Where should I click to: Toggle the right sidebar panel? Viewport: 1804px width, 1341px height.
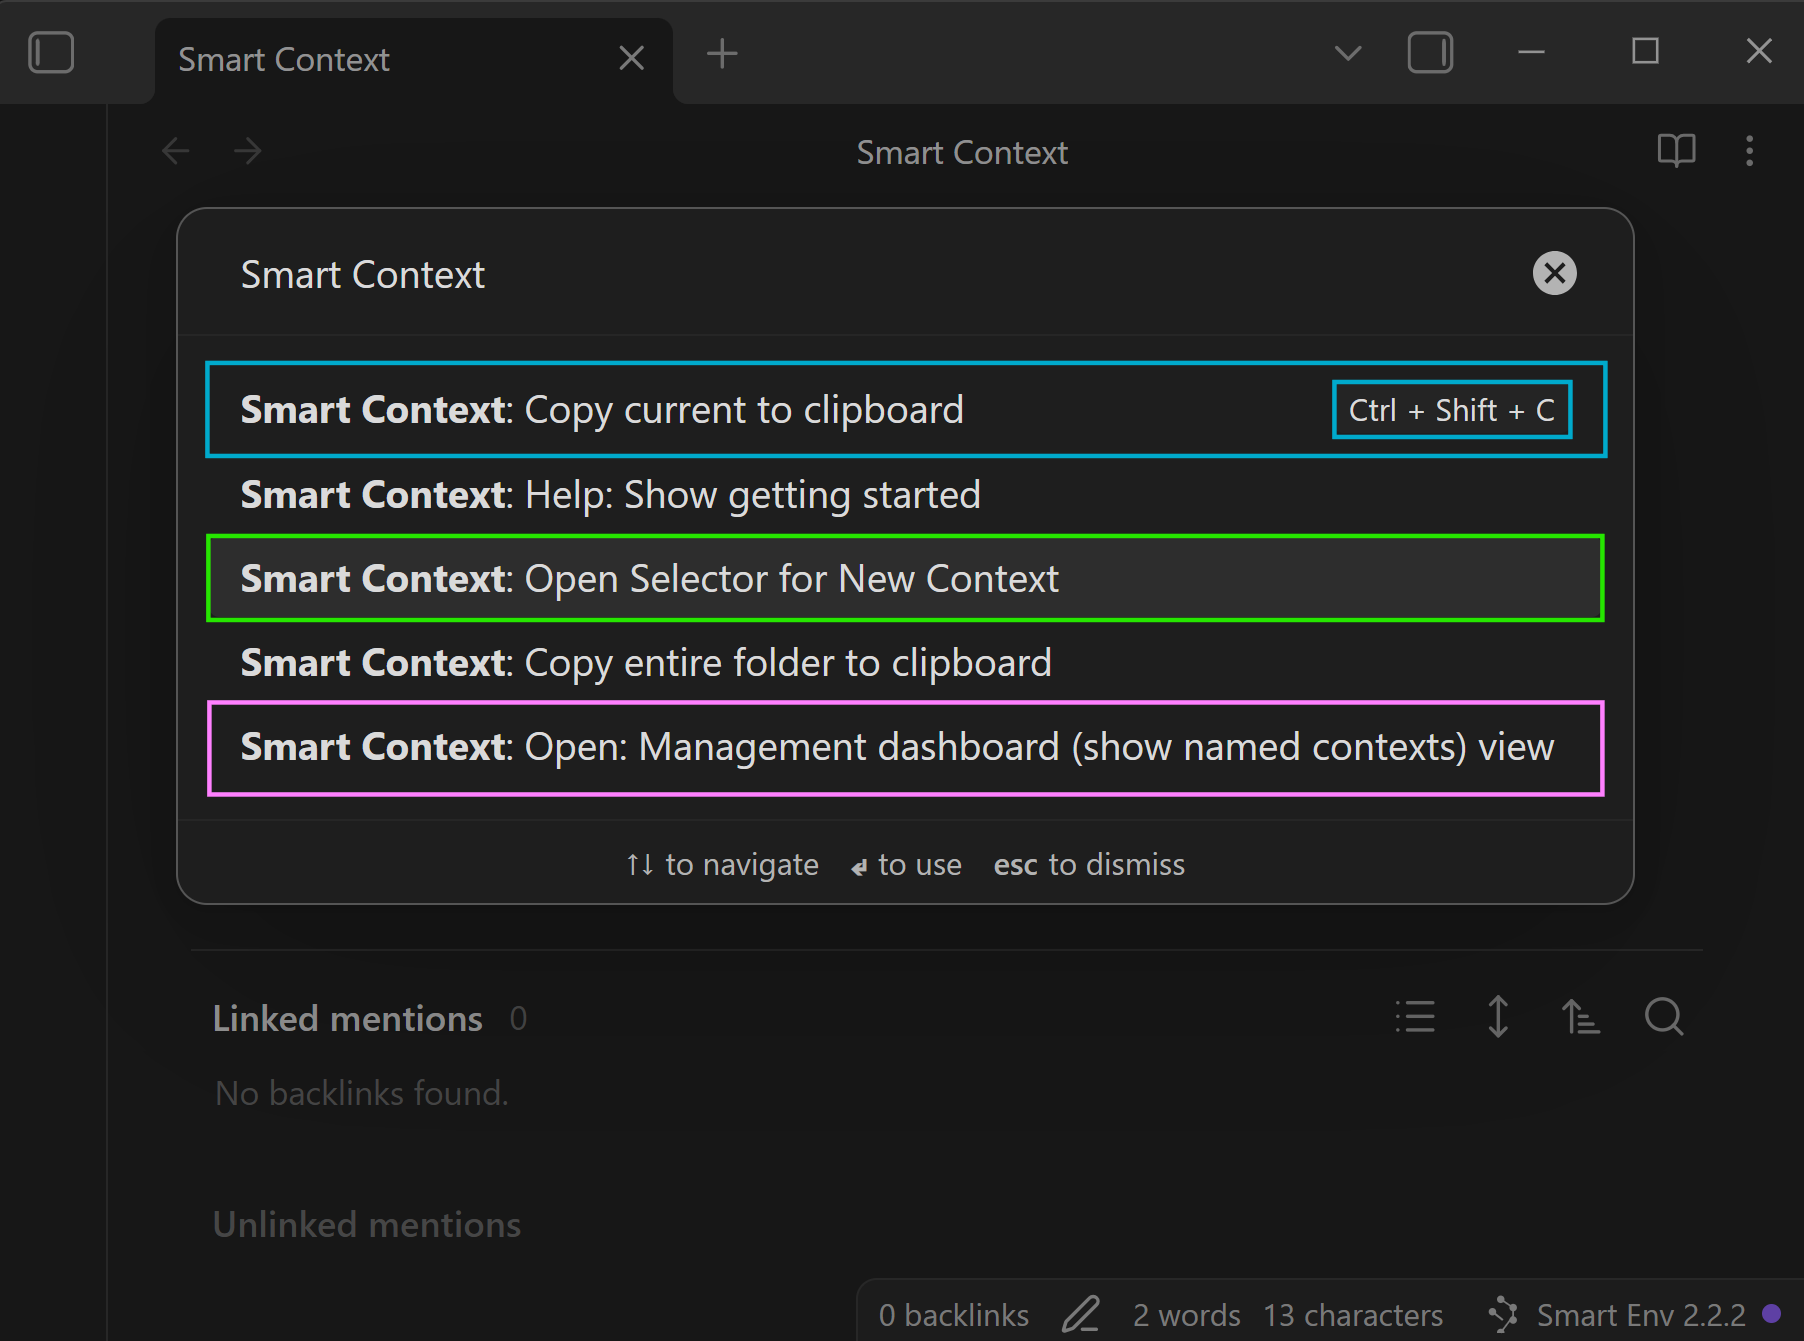pos(1430,53)
